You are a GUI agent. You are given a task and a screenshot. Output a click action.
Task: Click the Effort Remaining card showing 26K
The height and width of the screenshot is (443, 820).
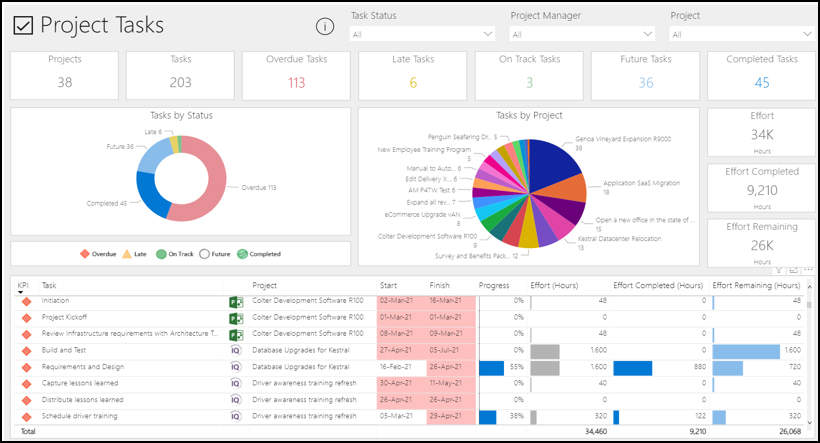pos(761,243)
